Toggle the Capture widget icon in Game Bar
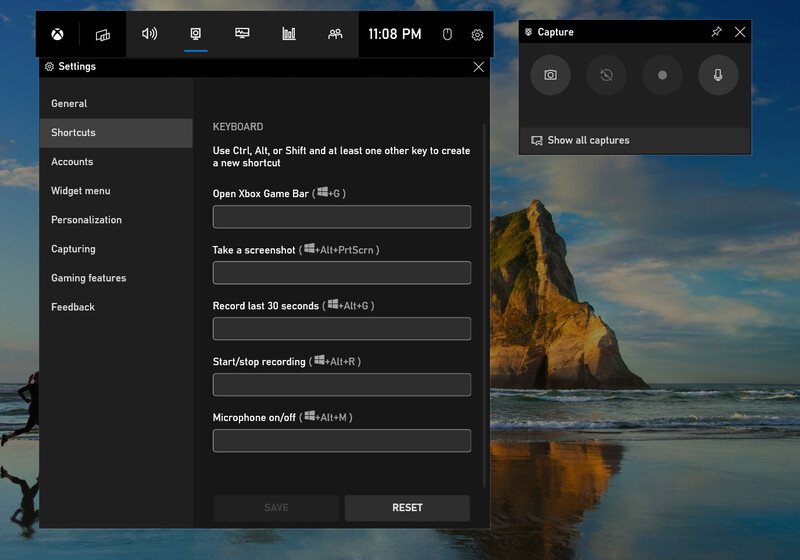 [x=195, y=34]
